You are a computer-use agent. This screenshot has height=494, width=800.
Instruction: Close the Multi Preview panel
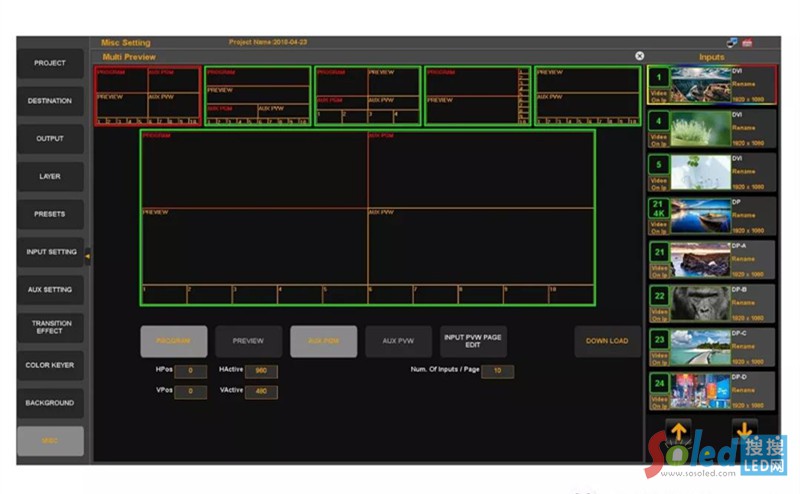tap(640, 56)
